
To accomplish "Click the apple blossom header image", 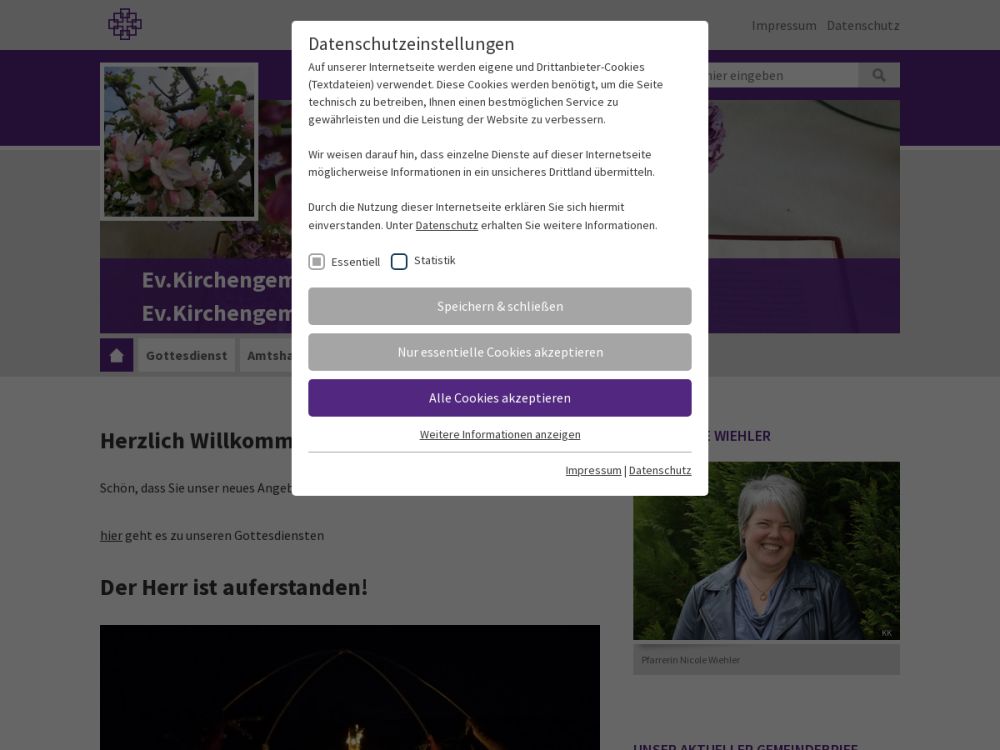I will coord(179,142).
